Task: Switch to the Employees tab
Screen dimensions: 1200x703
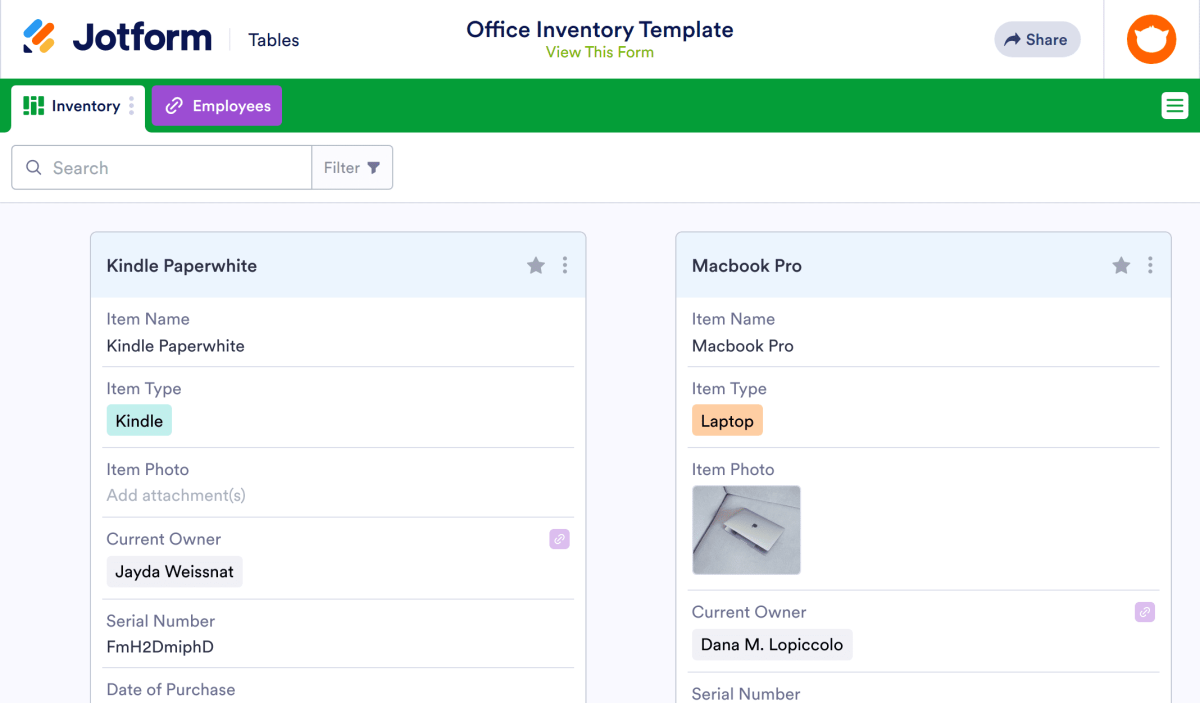Action: coord(216,105)
